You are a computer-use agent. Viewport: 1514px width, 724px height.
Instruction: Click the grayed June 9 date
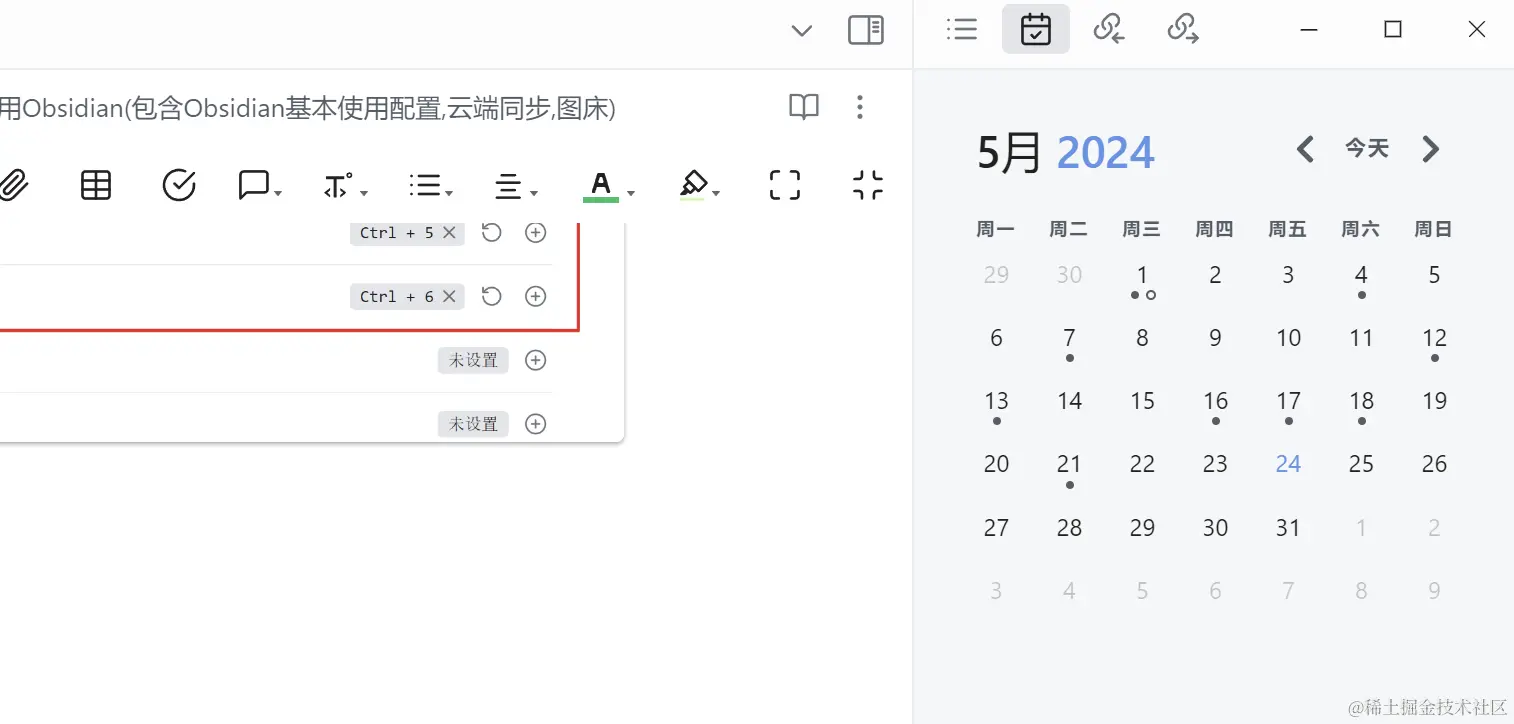(1434, 591)
